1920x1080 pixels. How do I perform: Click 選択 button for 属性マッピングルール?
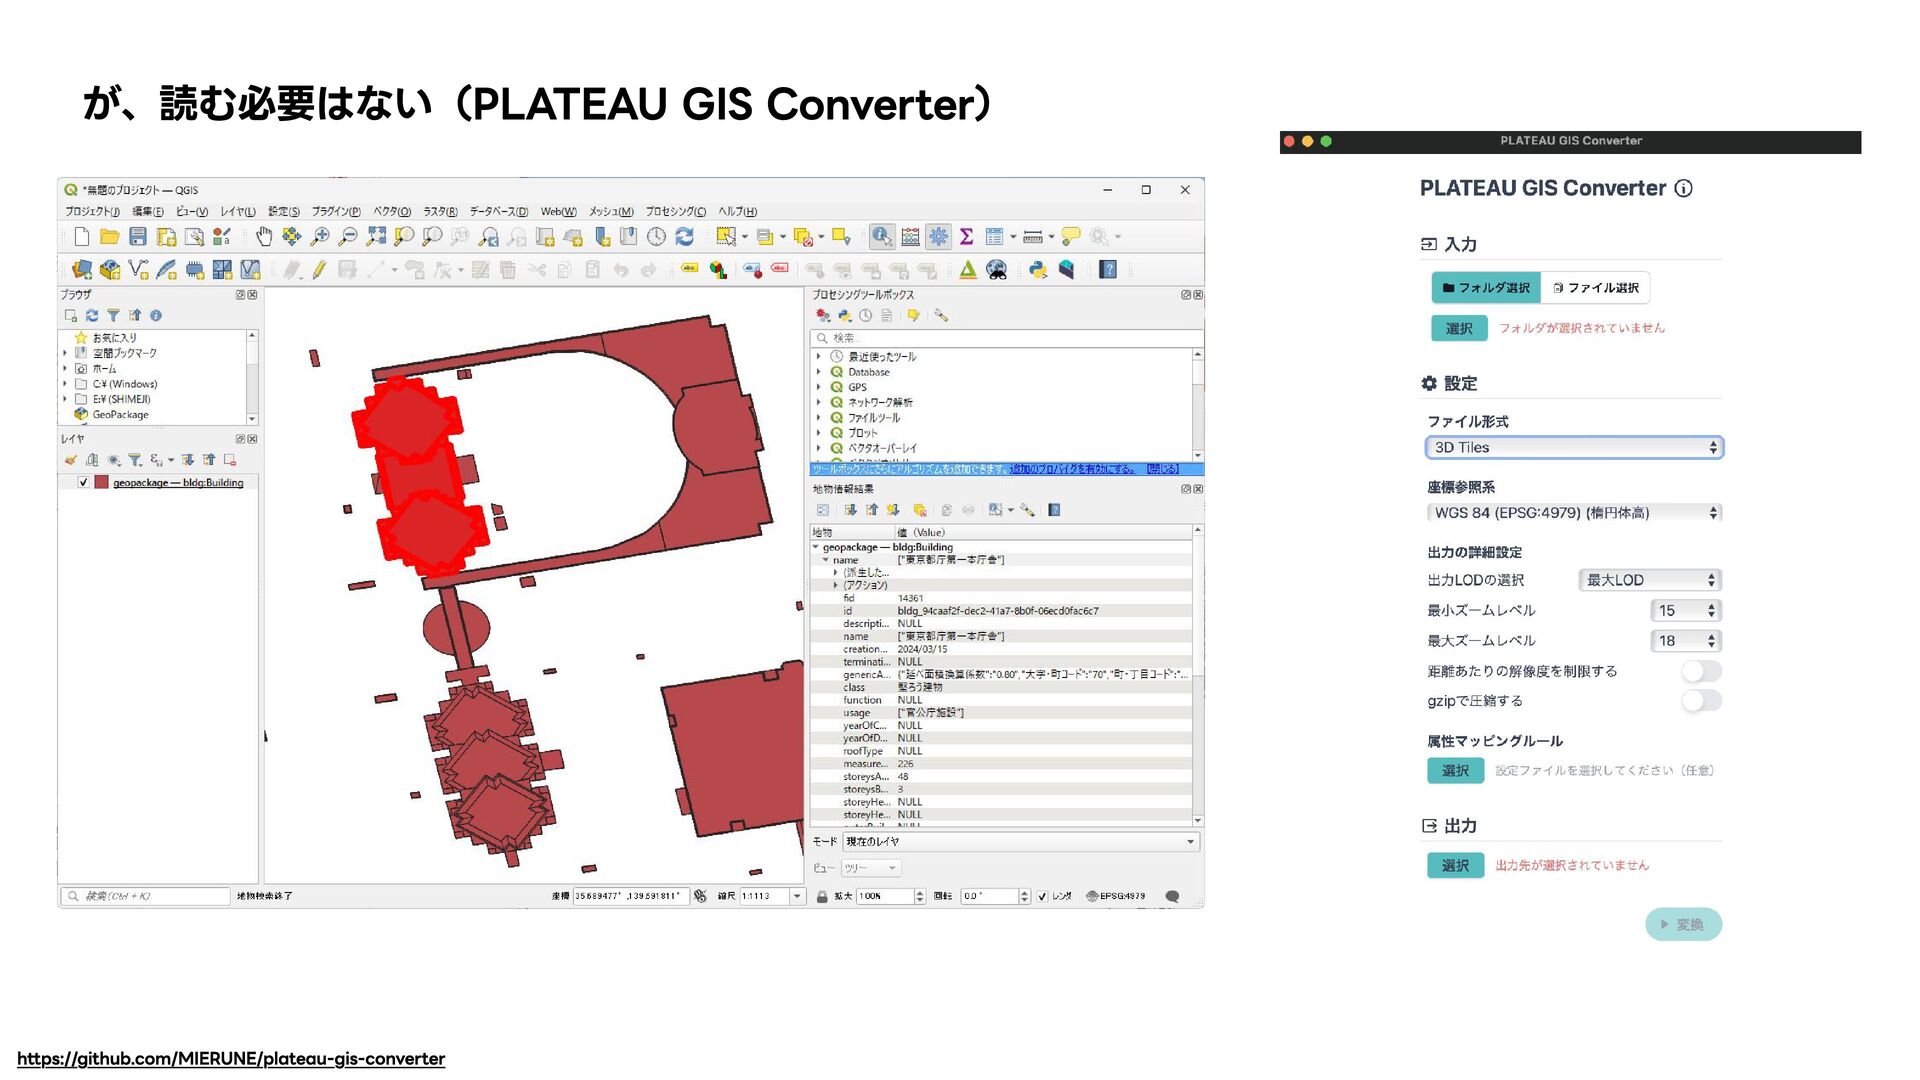click(1455, 771)
